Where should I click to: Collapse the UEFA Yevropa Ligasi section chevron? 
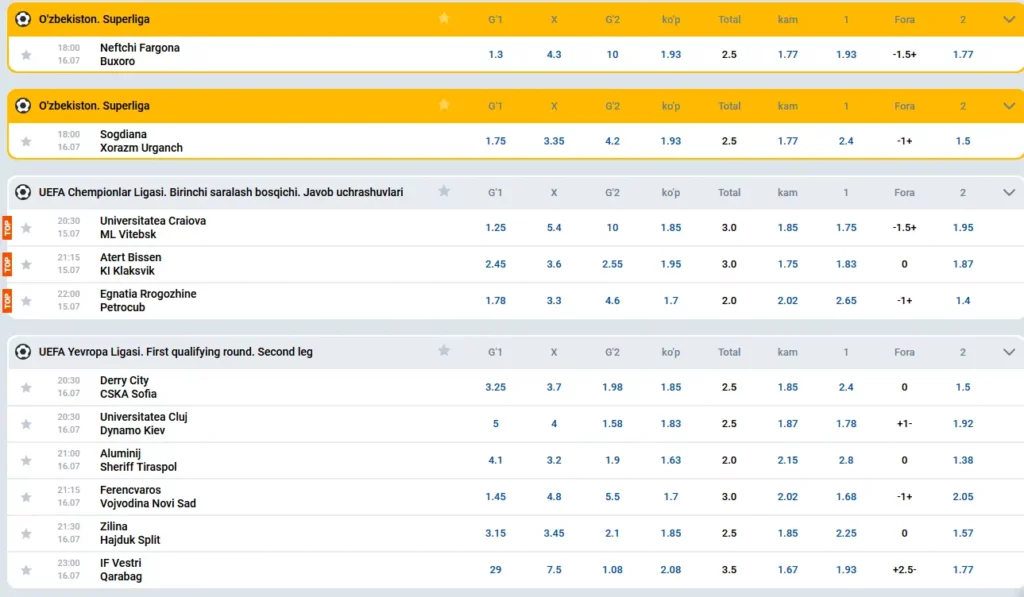coord(1009,351)
